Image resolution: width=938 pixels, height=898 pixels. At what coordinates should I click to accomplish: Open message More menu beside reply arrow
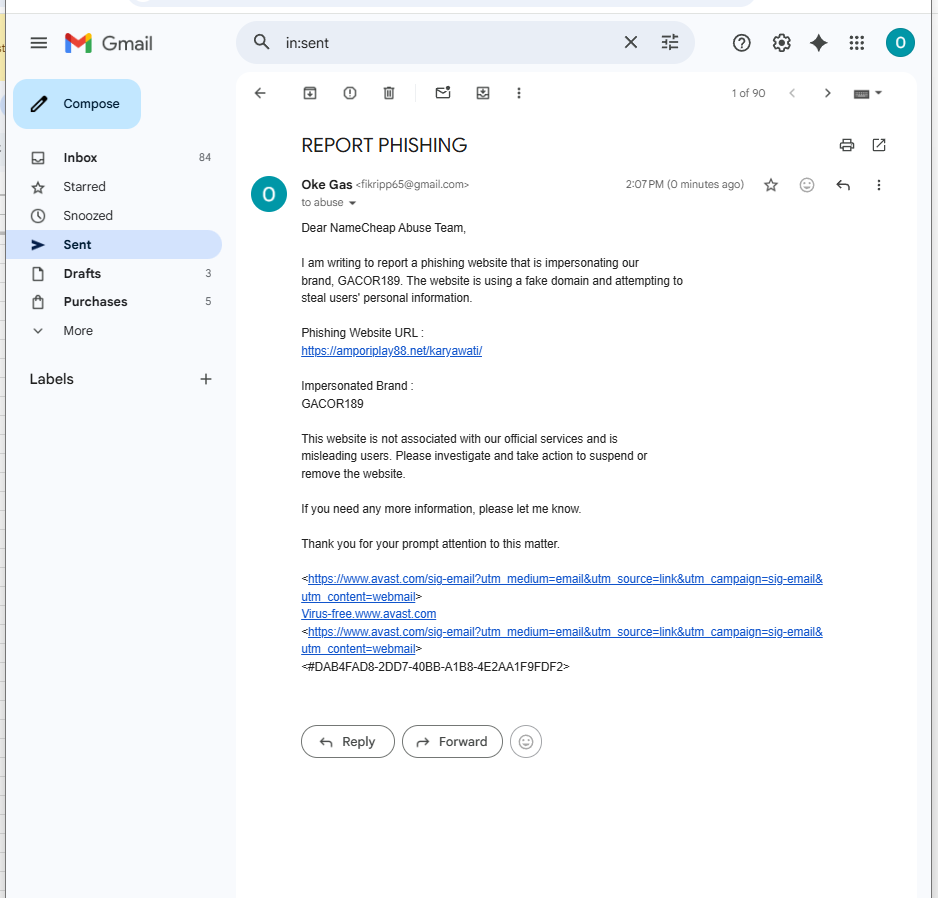(x=879, y=185)
